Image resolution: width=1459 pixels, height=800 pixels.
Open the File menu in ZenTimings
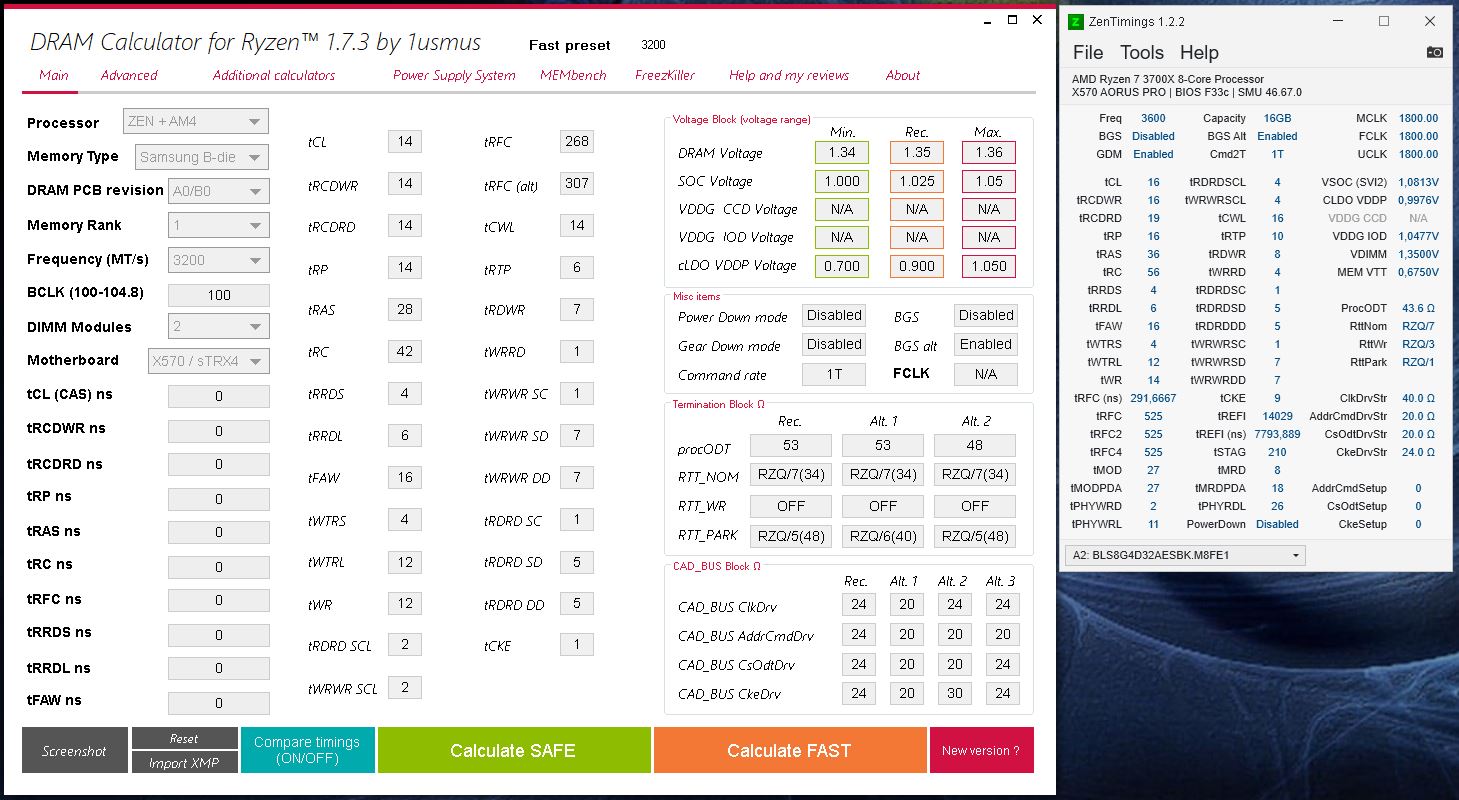click(x=1088, y=53)
